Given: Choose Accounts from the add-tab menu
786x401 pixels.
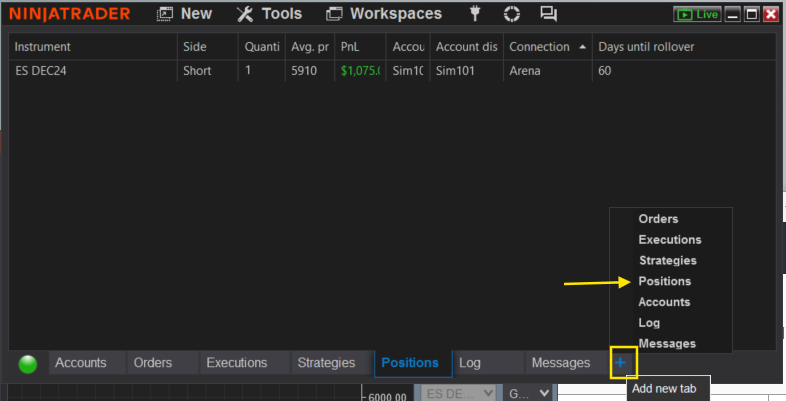Looking at the screenshot, I should 671,302.
